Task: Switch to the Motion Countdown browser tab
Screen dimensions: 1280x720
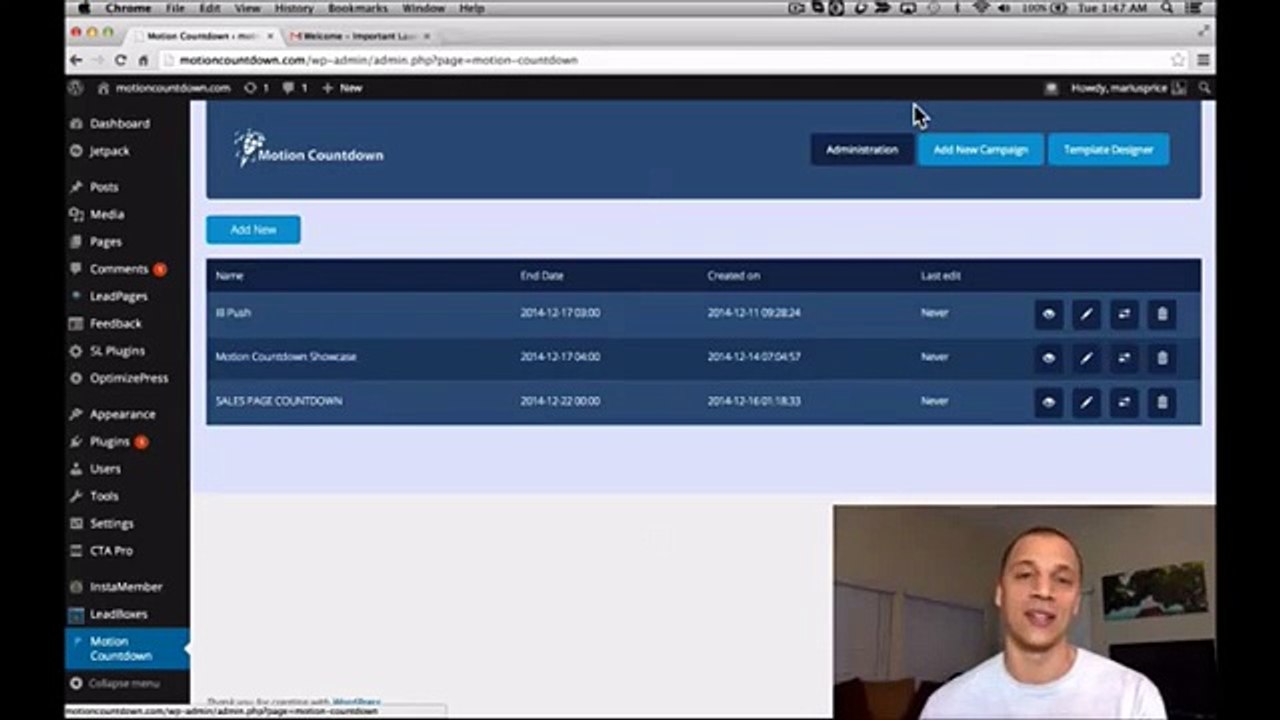Action: click(205, 36)
